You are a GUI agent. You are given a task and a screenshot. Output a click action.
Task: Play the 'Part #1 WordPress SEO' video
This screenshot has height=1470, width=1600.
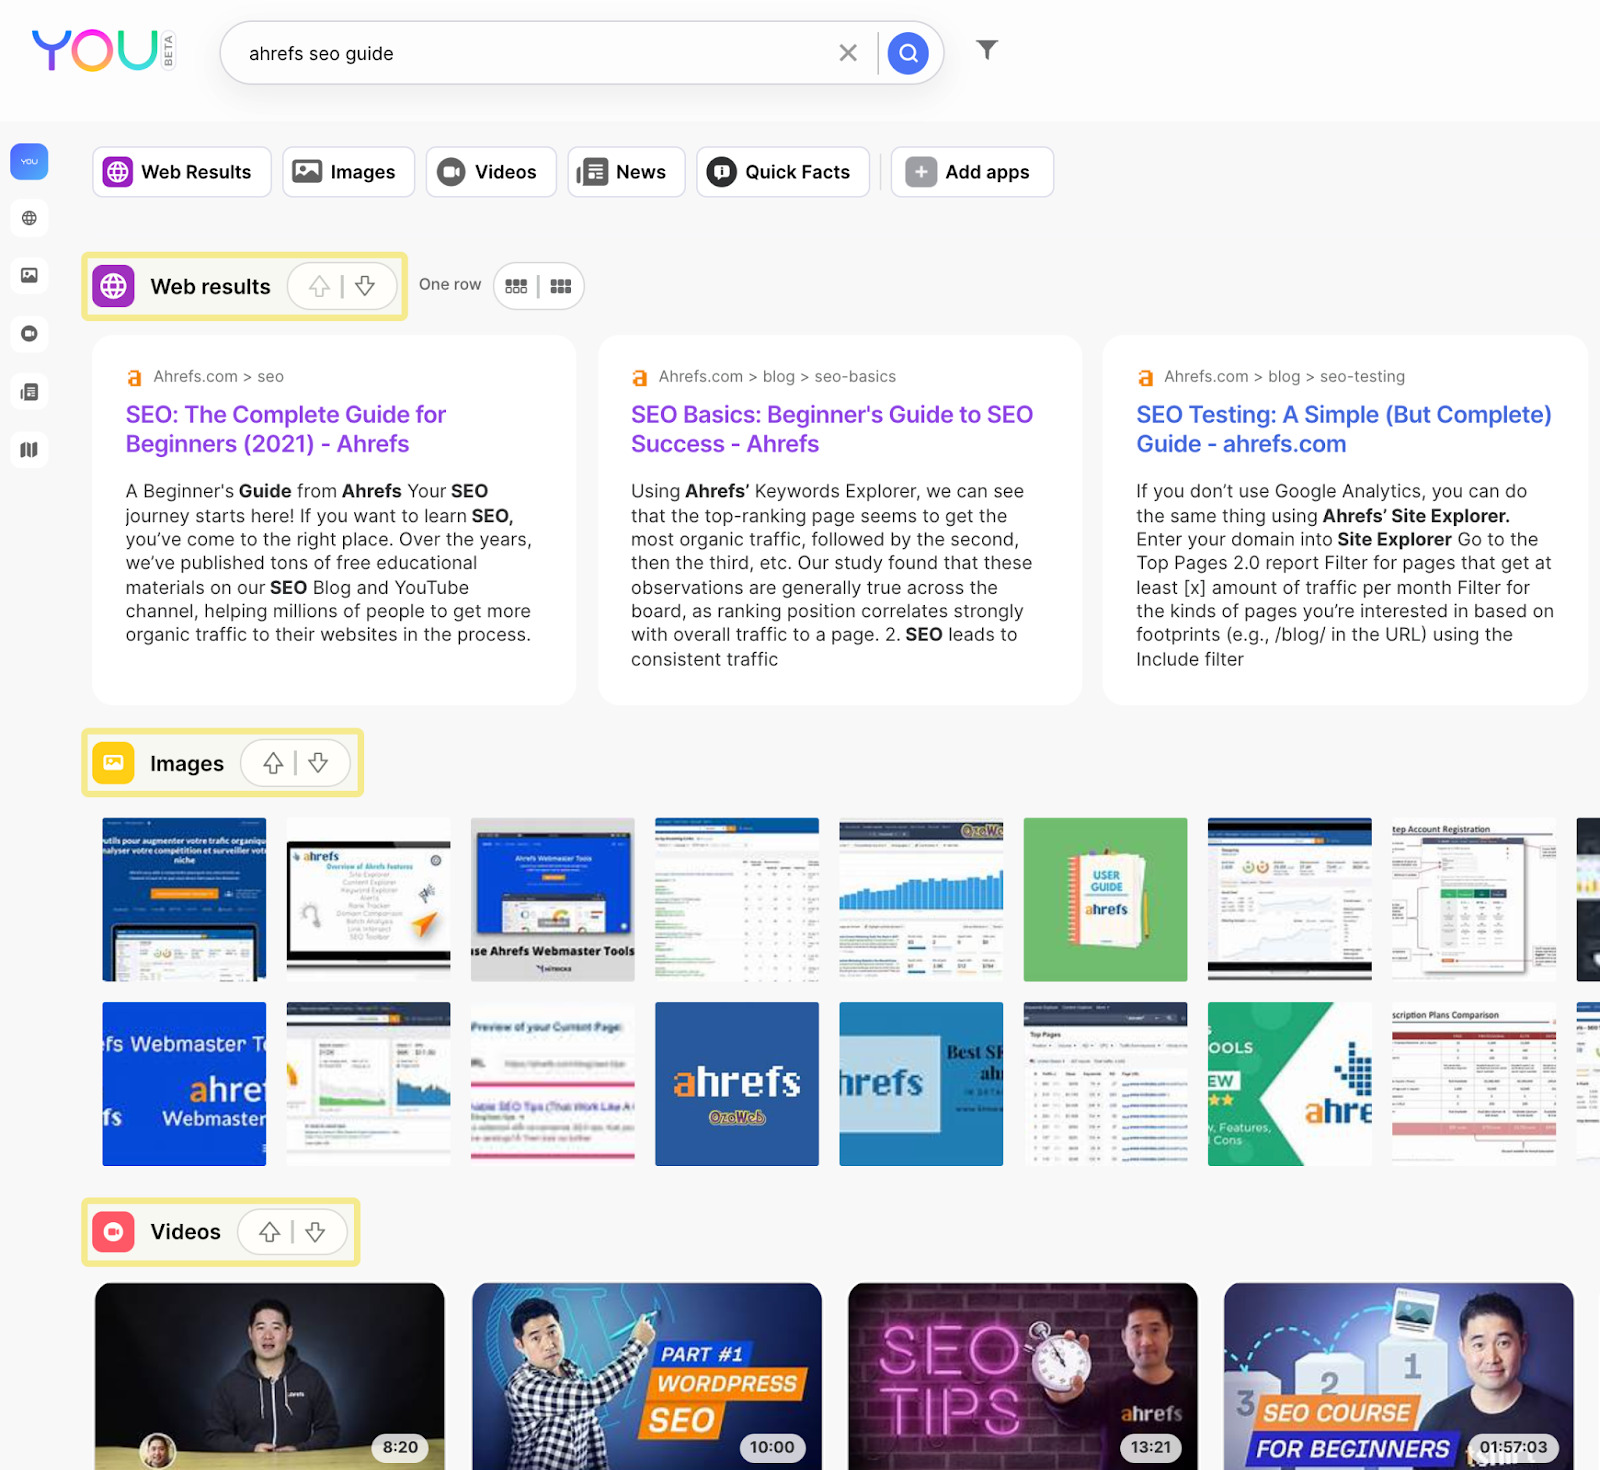tap(646, 1376)
